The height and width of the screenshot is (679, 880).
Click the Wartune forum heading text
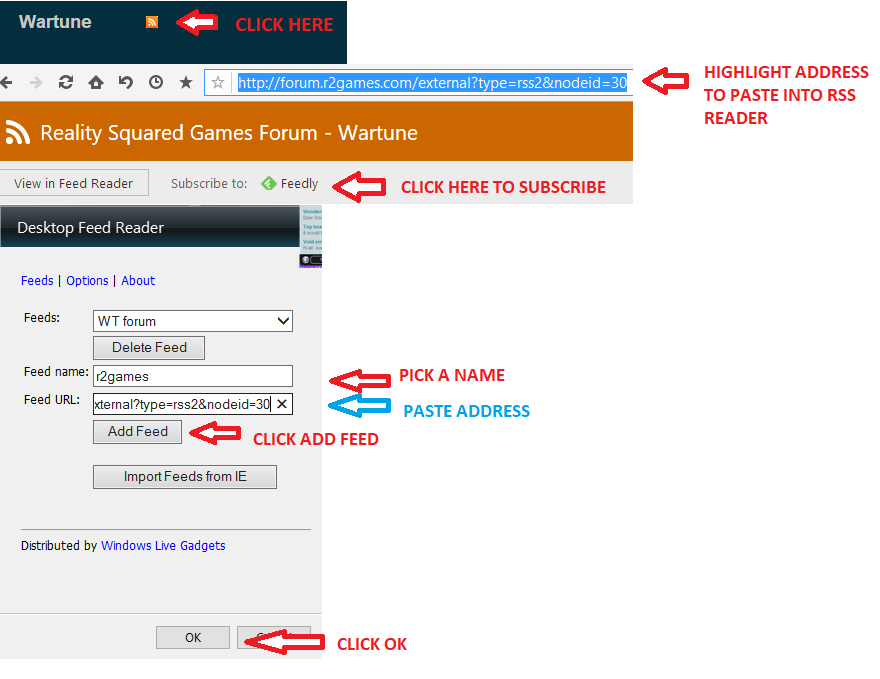tap(55, 22)
